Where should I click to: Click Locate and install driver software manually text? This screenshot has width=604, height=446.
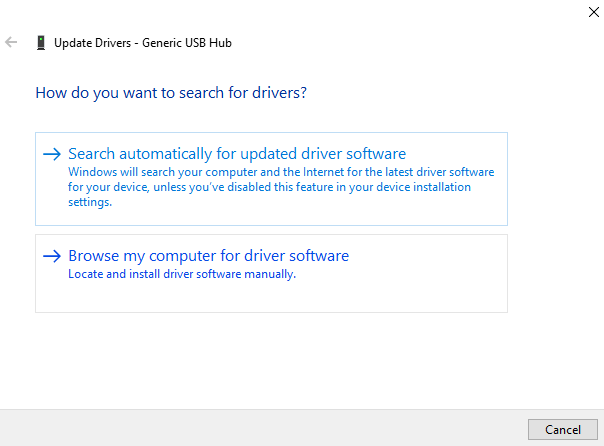[182, 274]
